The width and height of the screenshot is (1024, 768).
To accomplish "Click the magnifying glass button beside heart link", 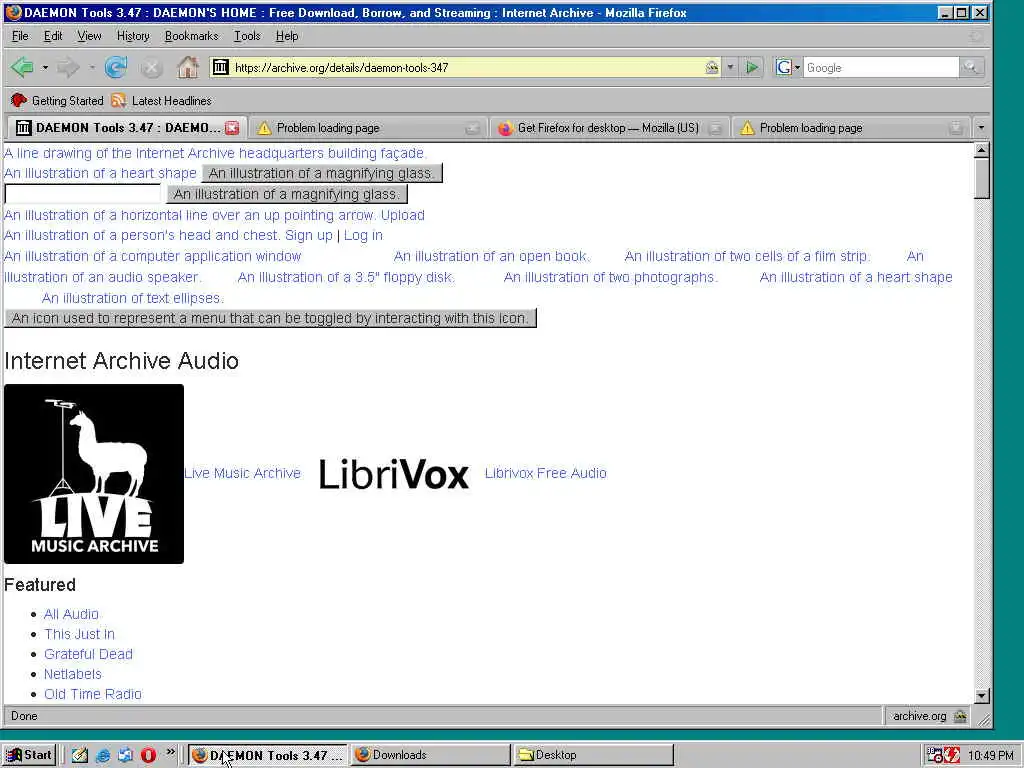I will click(322, 173).
